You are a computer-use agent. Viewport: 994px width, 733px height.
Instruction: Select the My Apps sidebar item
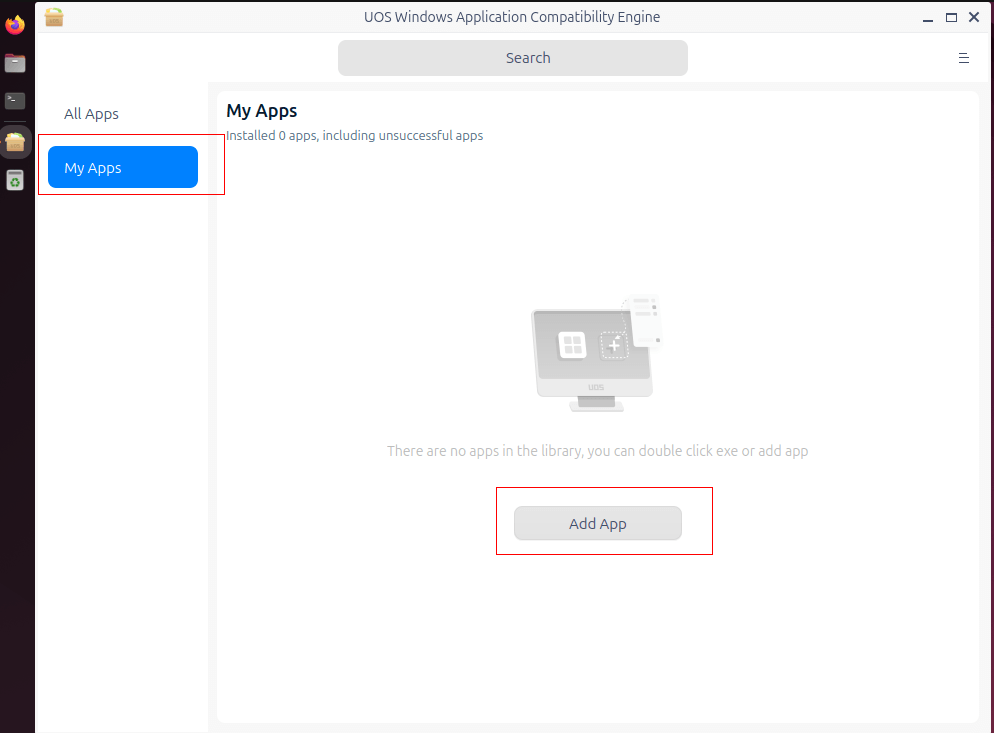123,167
